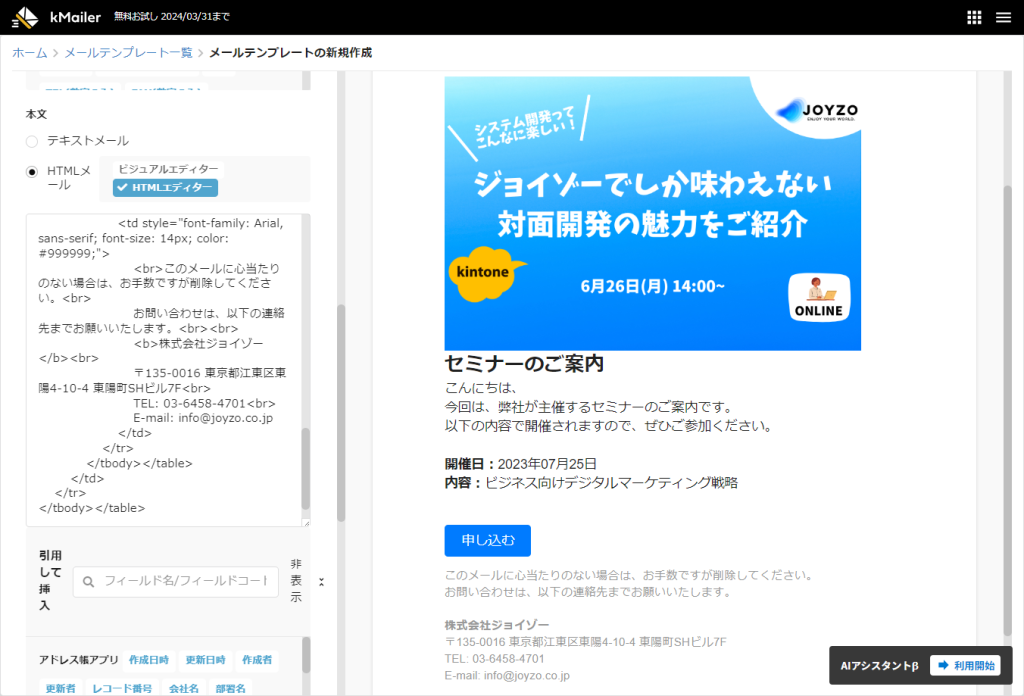Click the HTML textarea vertical scrollbar
Viewport: 1024px width, 696px height.
click(306, 468)
